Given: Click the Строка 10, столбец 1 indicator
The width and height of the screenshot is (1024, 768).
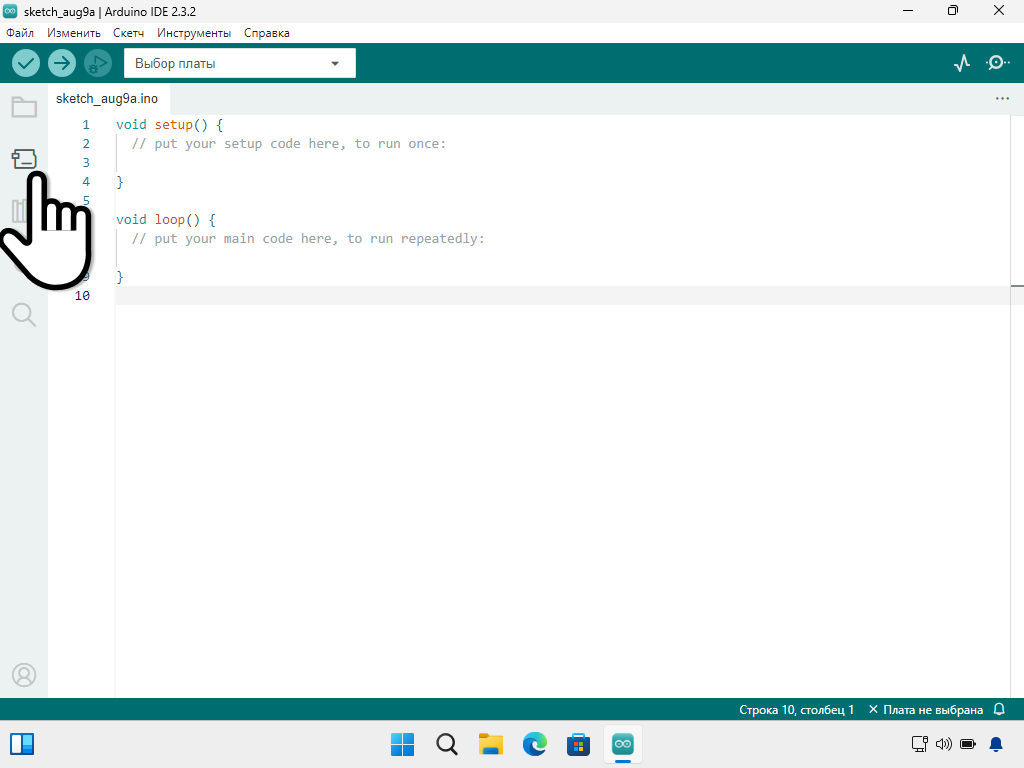Looking at the screenshot, I should click(x=796, y=710).
